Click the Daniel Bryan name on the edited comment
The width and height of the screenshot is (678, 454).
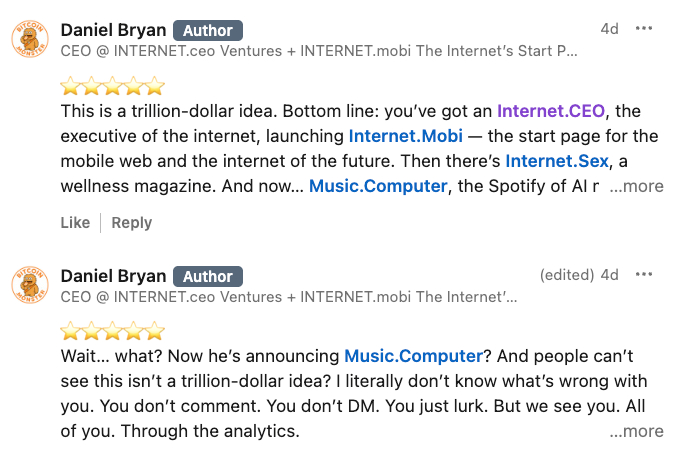(x=113, y=276)
